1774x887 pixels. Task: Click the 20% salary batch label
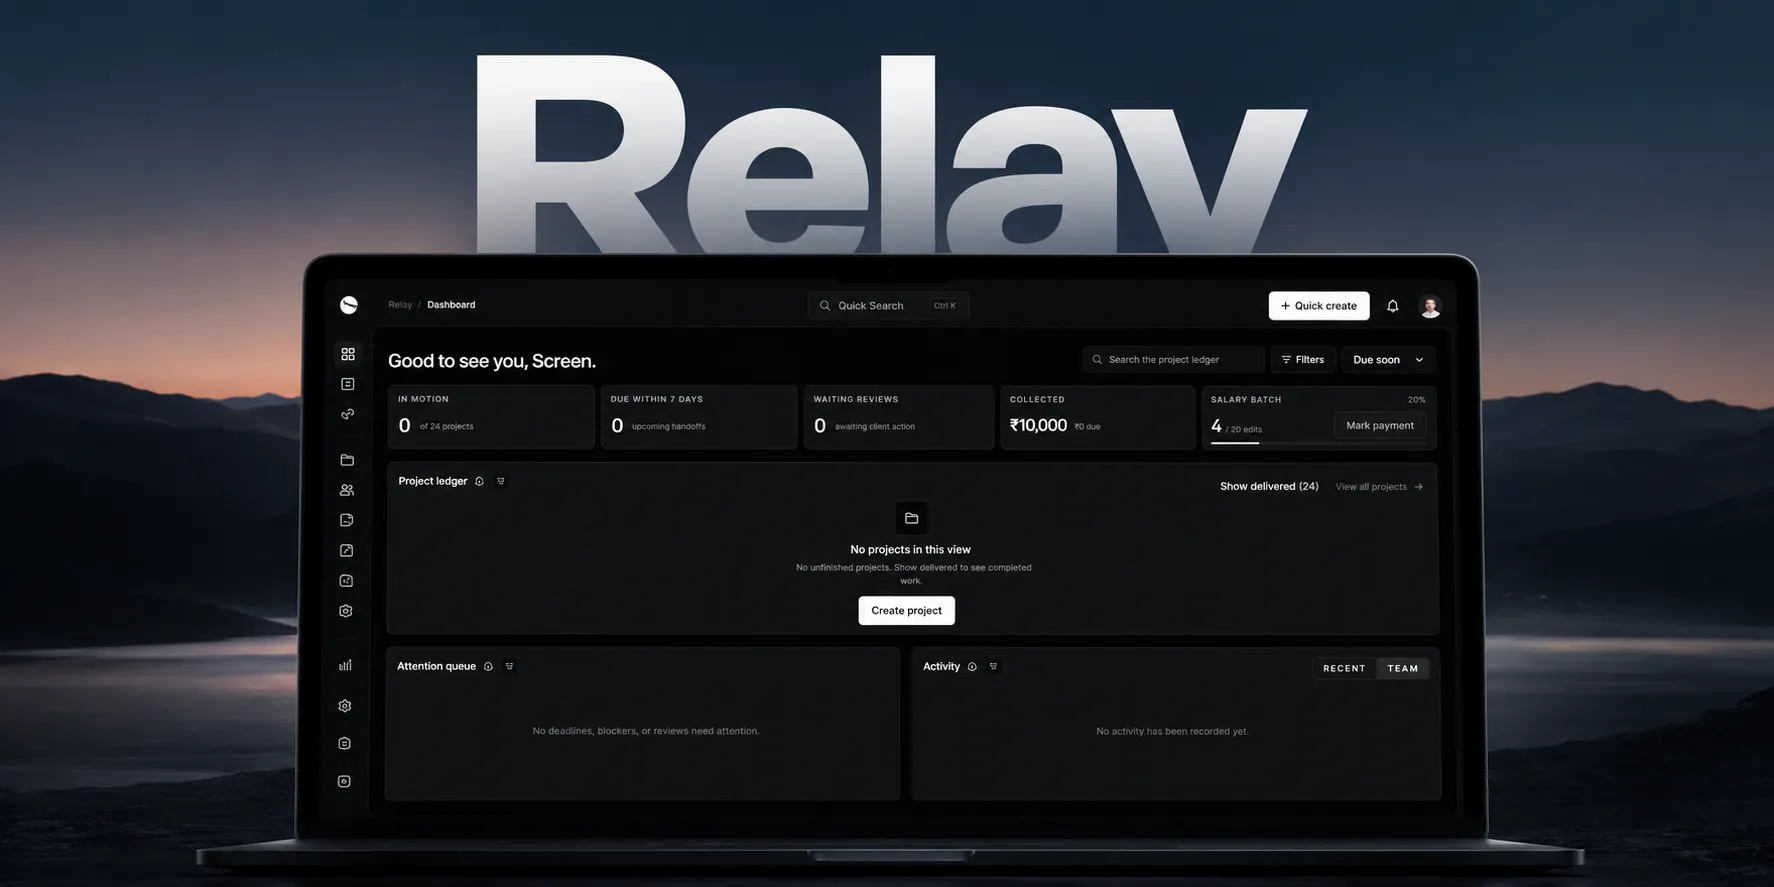click(x=1417, y=400)
